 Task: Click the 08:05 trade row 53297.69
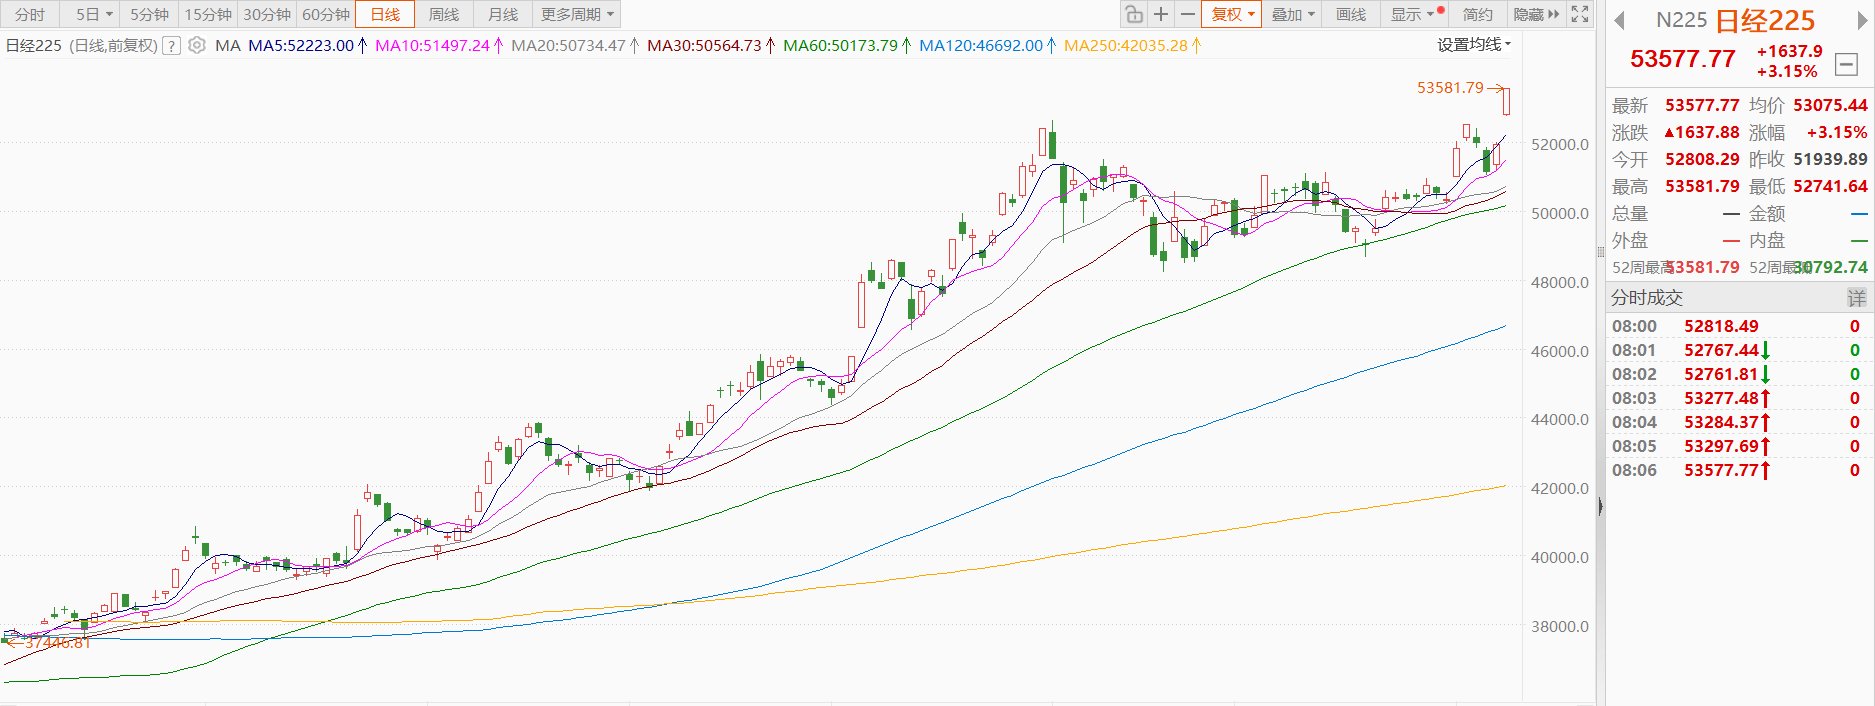tap(1739, 446)
